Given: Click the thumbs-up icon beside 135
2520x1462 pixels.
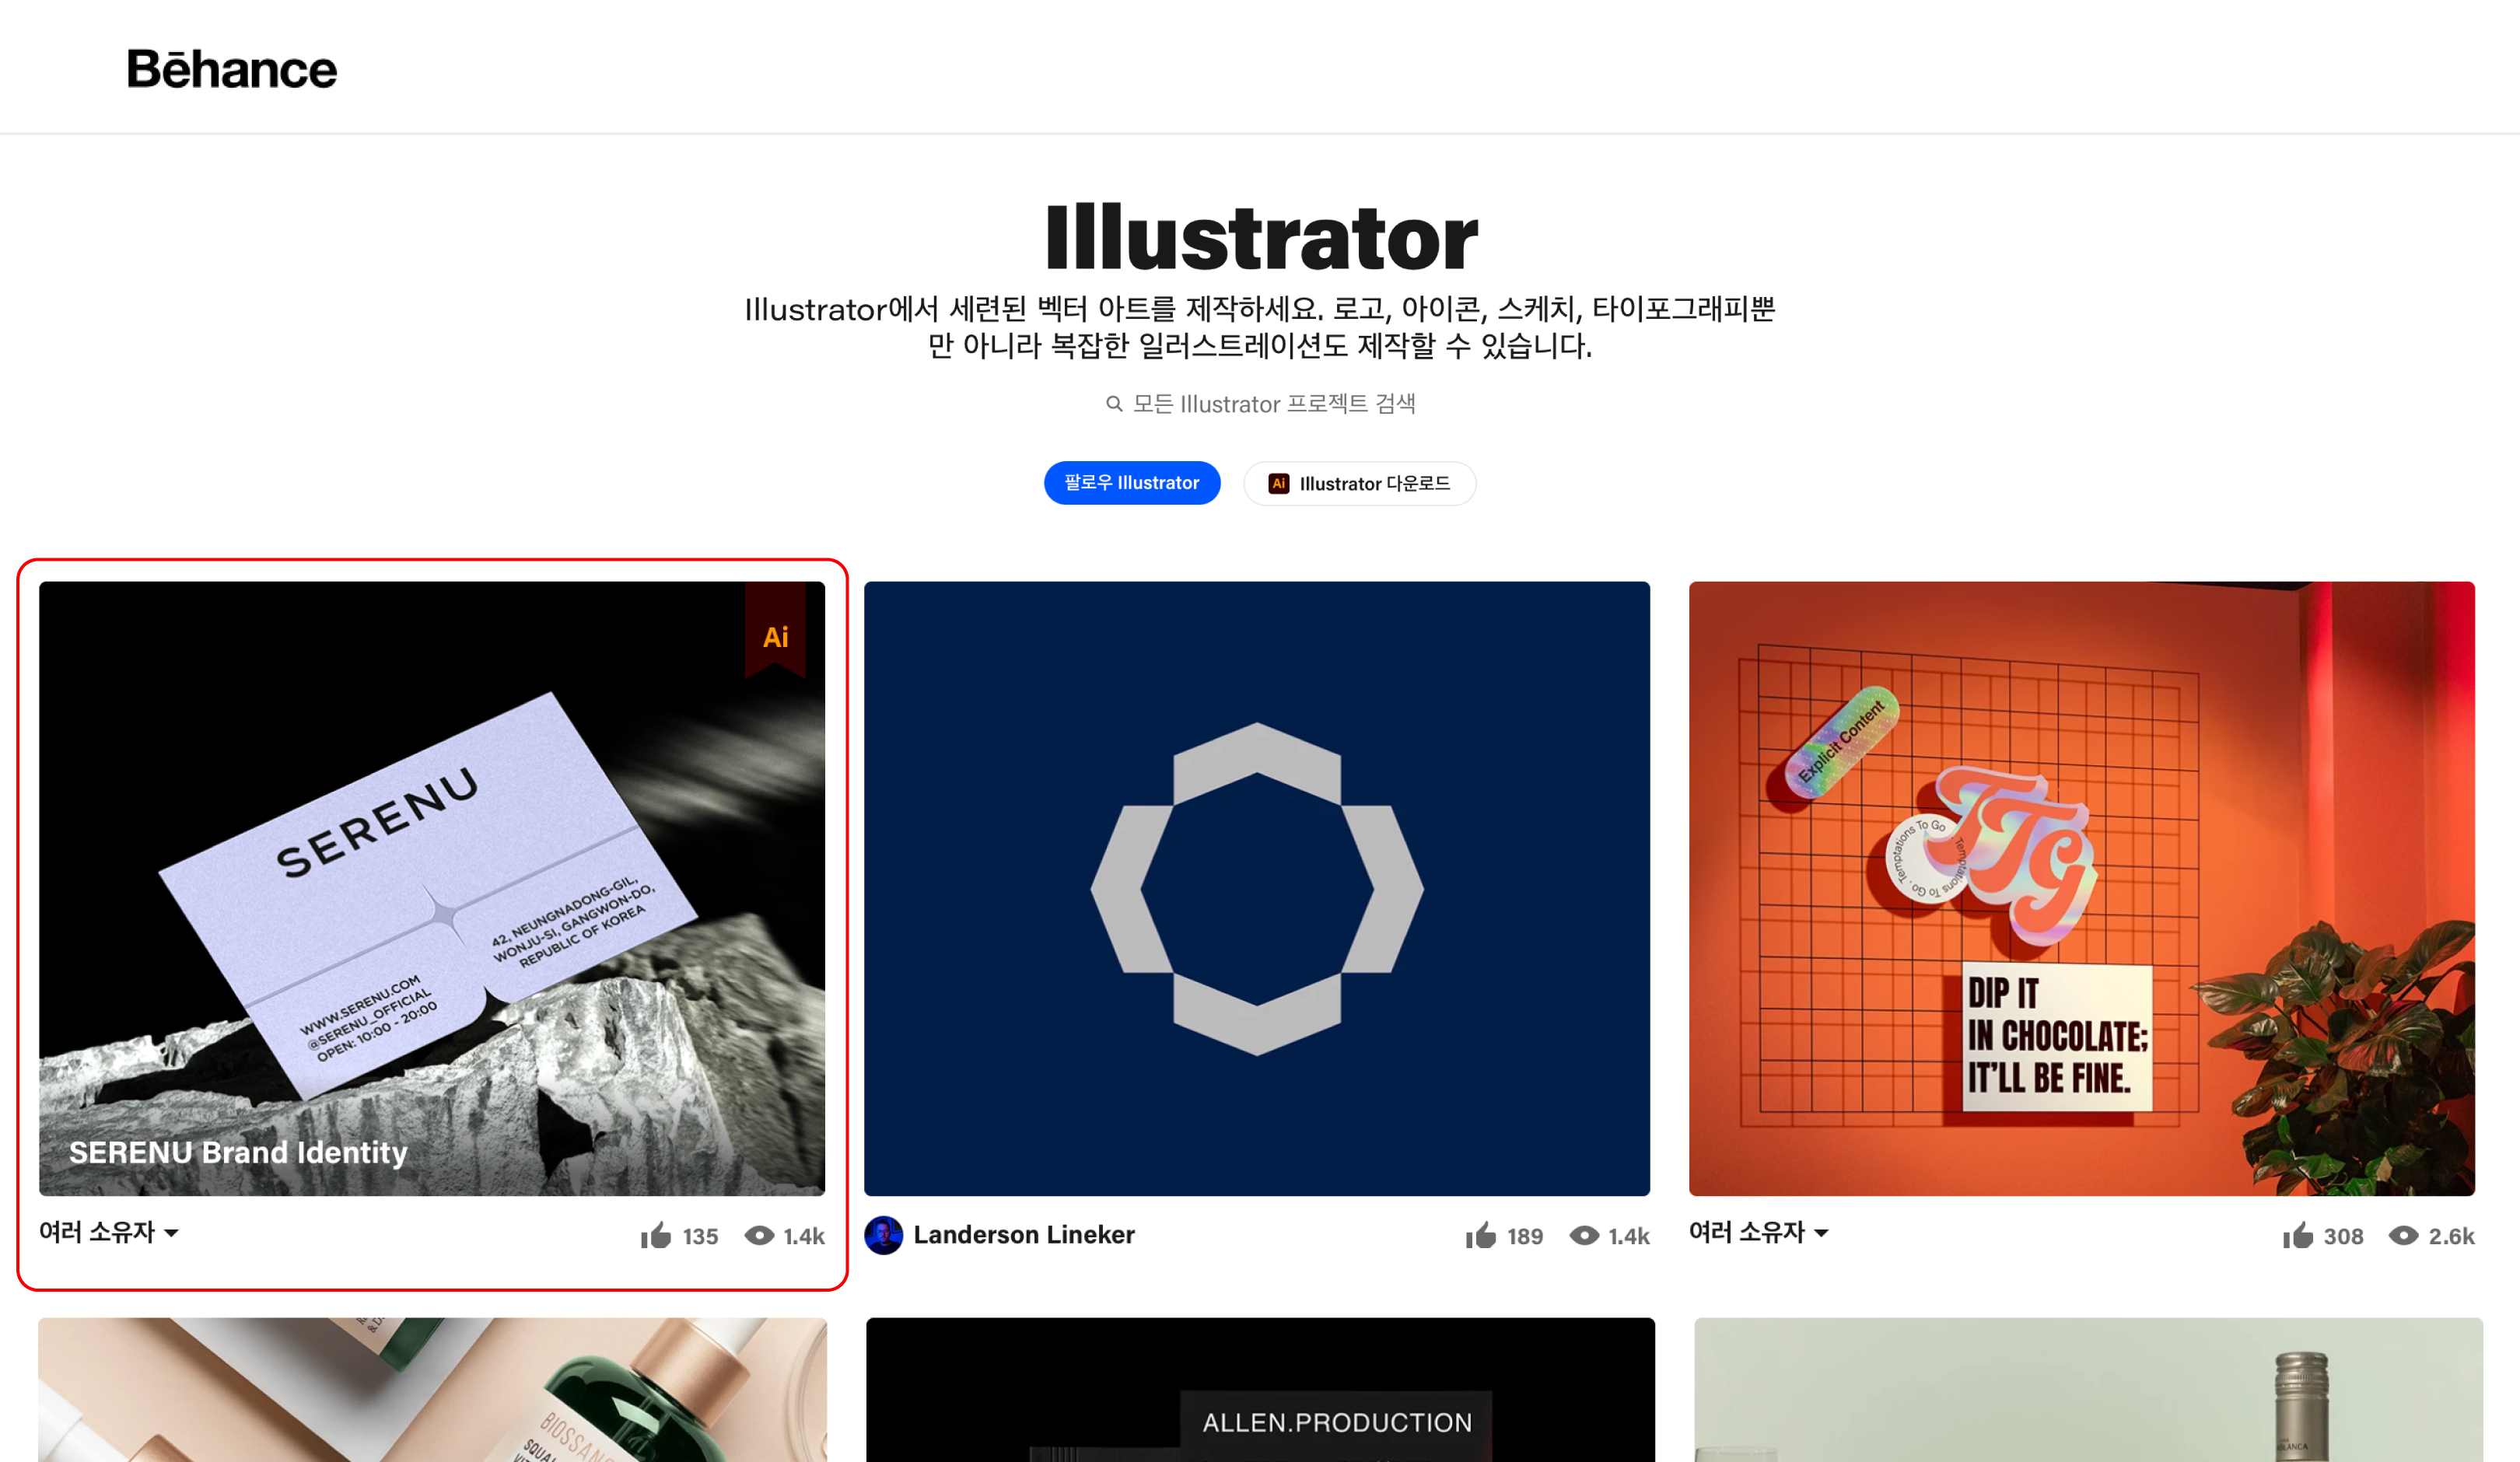Looking at the screenshot, I should (656, 1235).
